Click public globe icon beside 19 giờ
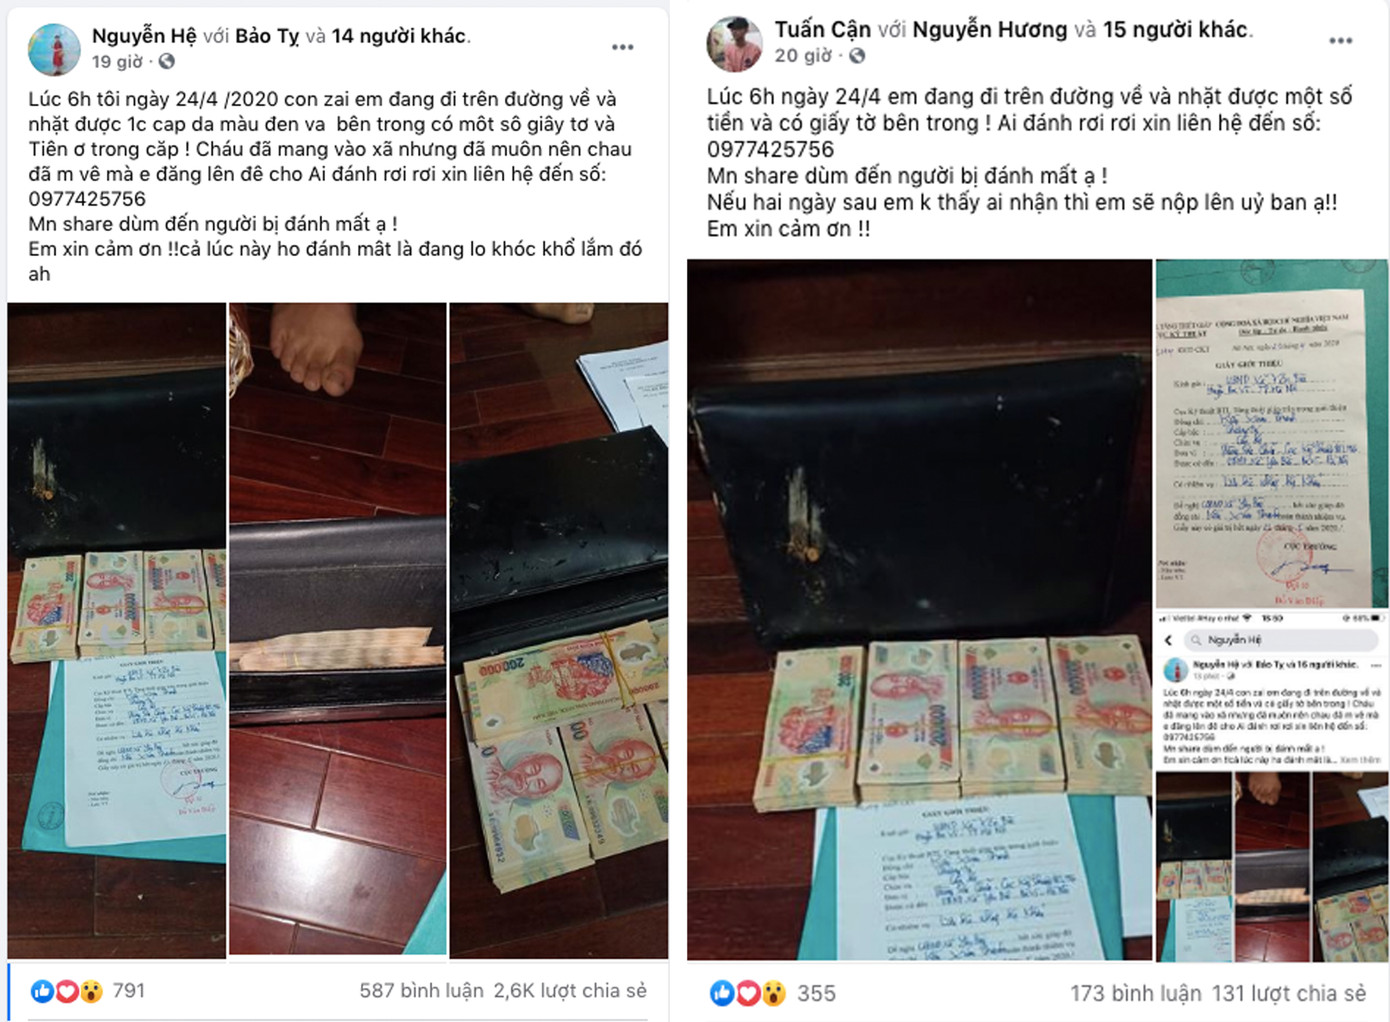 pyautogui.click(x=167, y=62)
